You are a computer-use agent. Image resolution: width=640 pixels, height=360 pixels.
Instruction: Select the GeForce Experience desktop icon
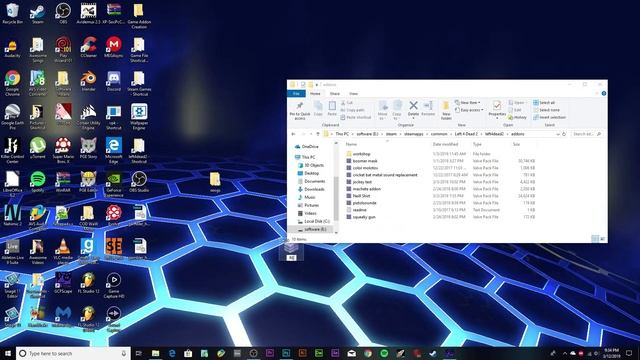click(x=113, y=184)
